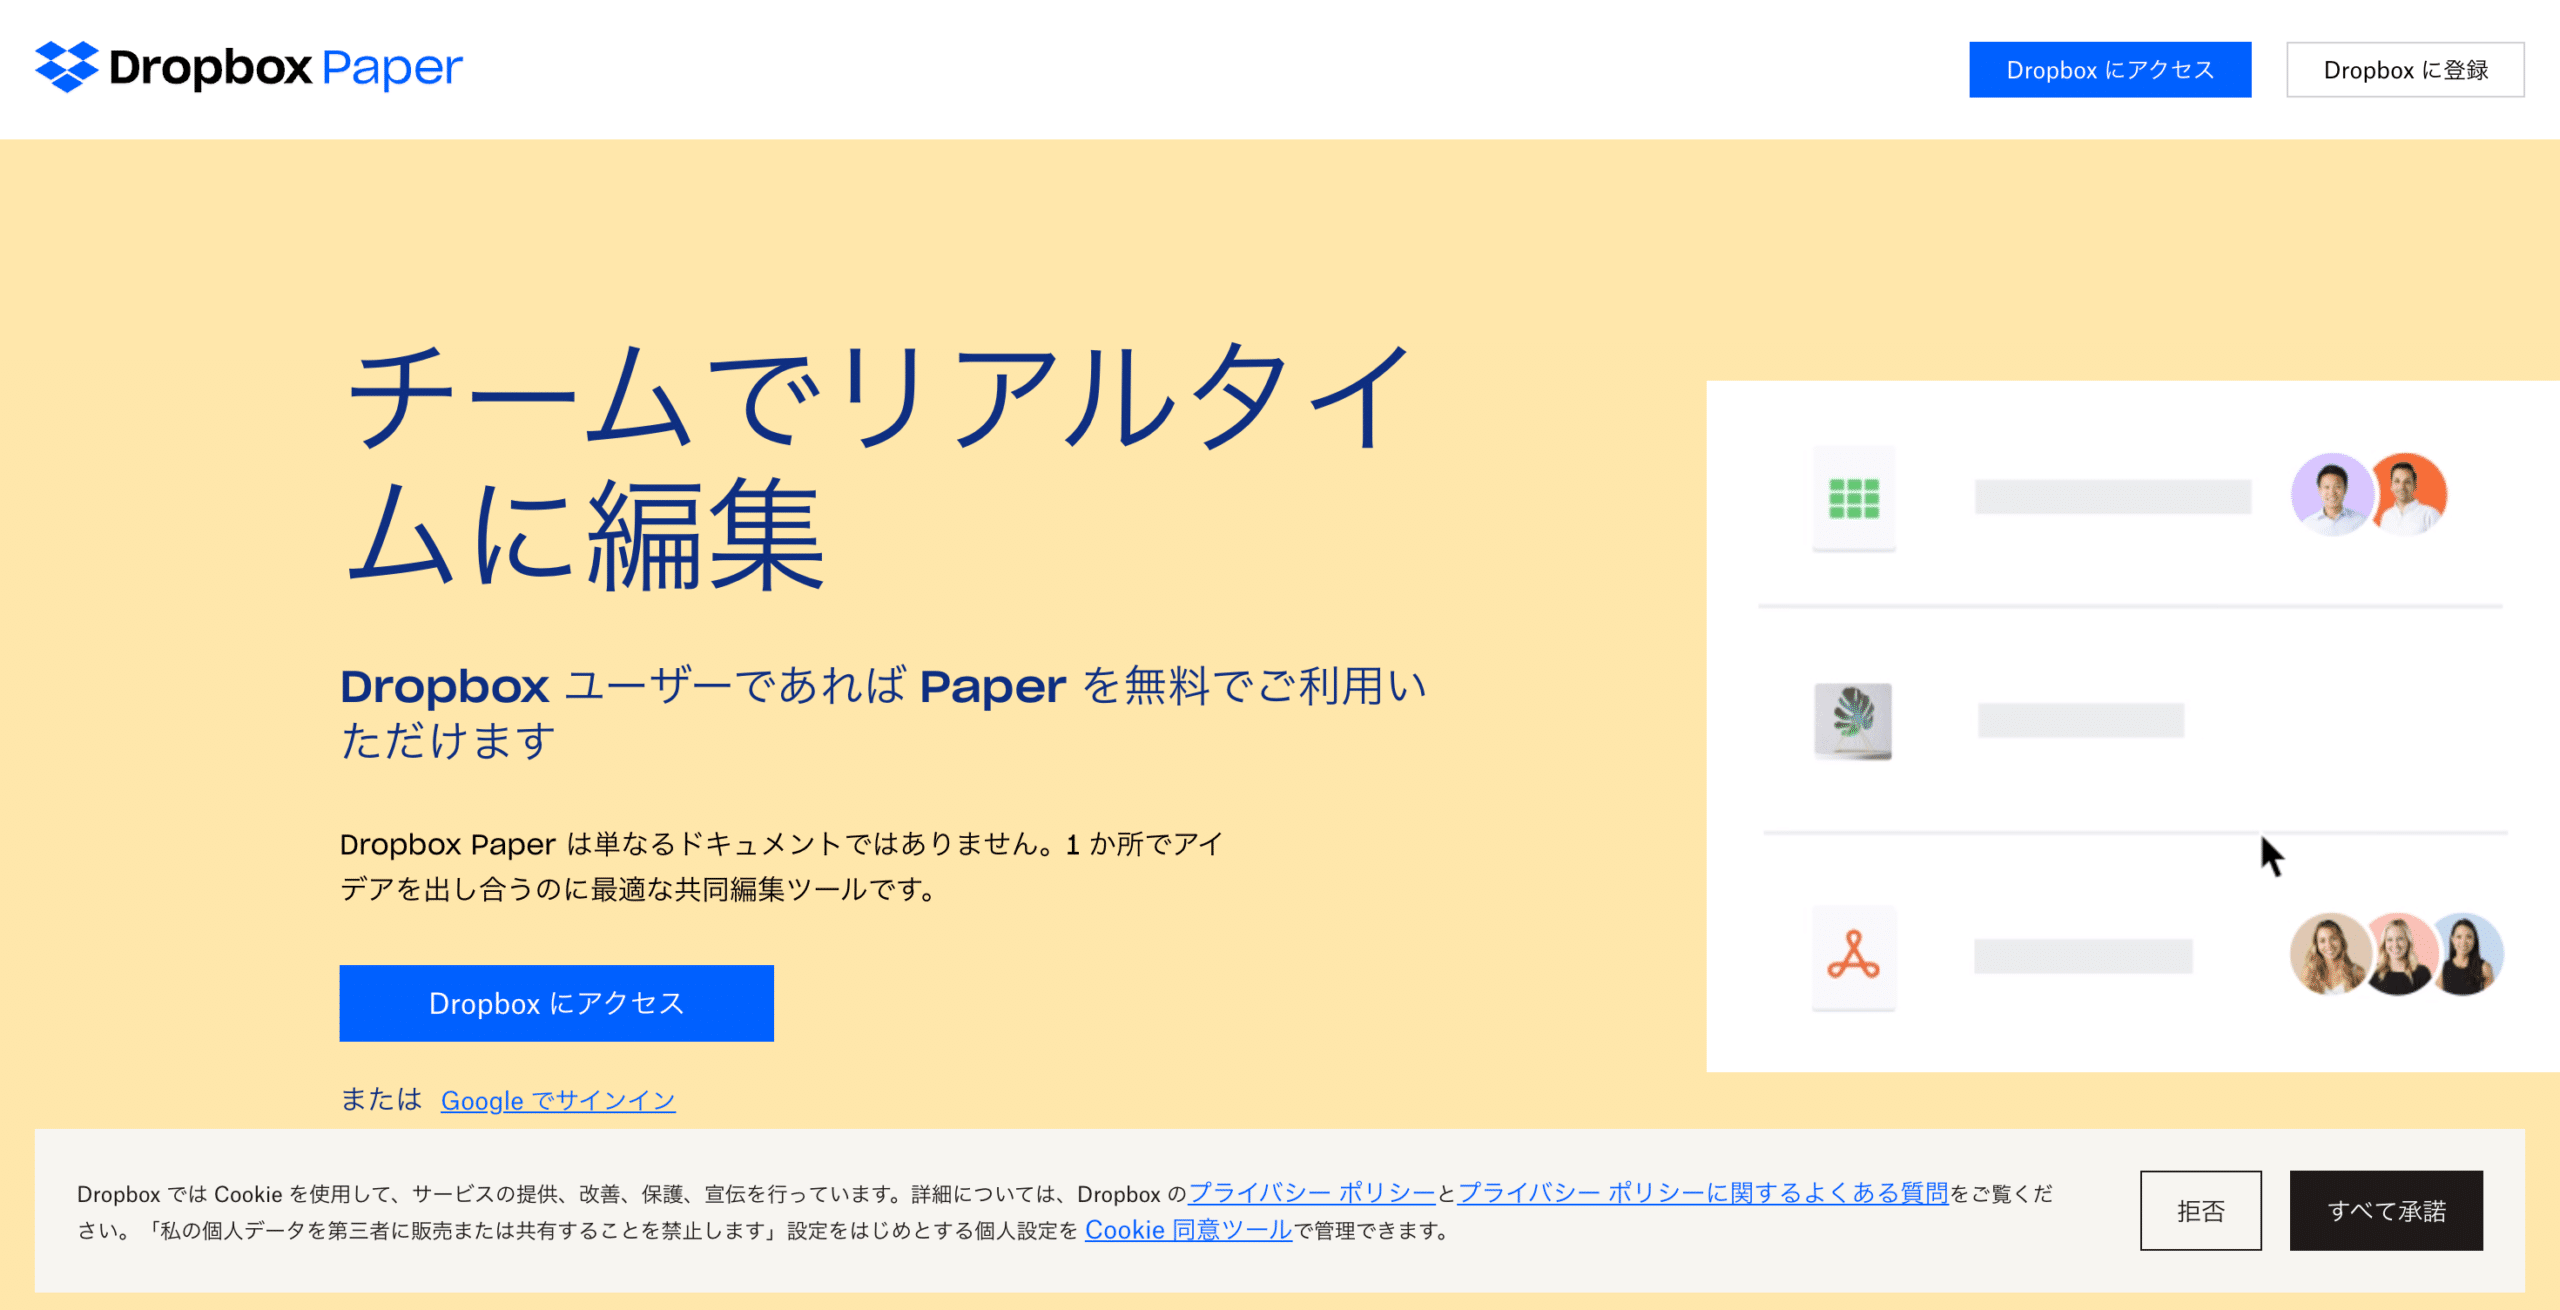Image resolution: width=2560 pixels, height=1310 pixels.
Task: Click the paragraph starting Dropbox Paper は単なる
Action: coord(781,866)
